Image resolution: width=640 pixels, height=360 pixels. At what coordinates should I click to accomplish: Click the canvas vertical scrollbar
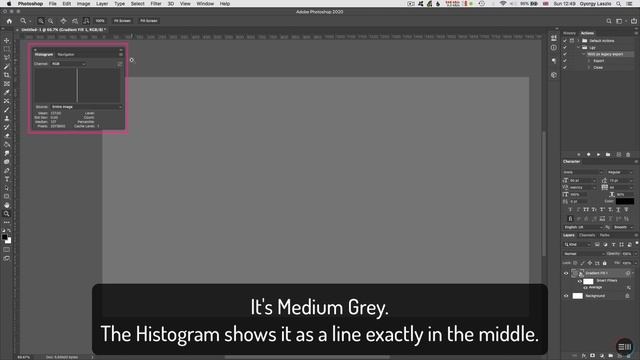click(543, 194)
